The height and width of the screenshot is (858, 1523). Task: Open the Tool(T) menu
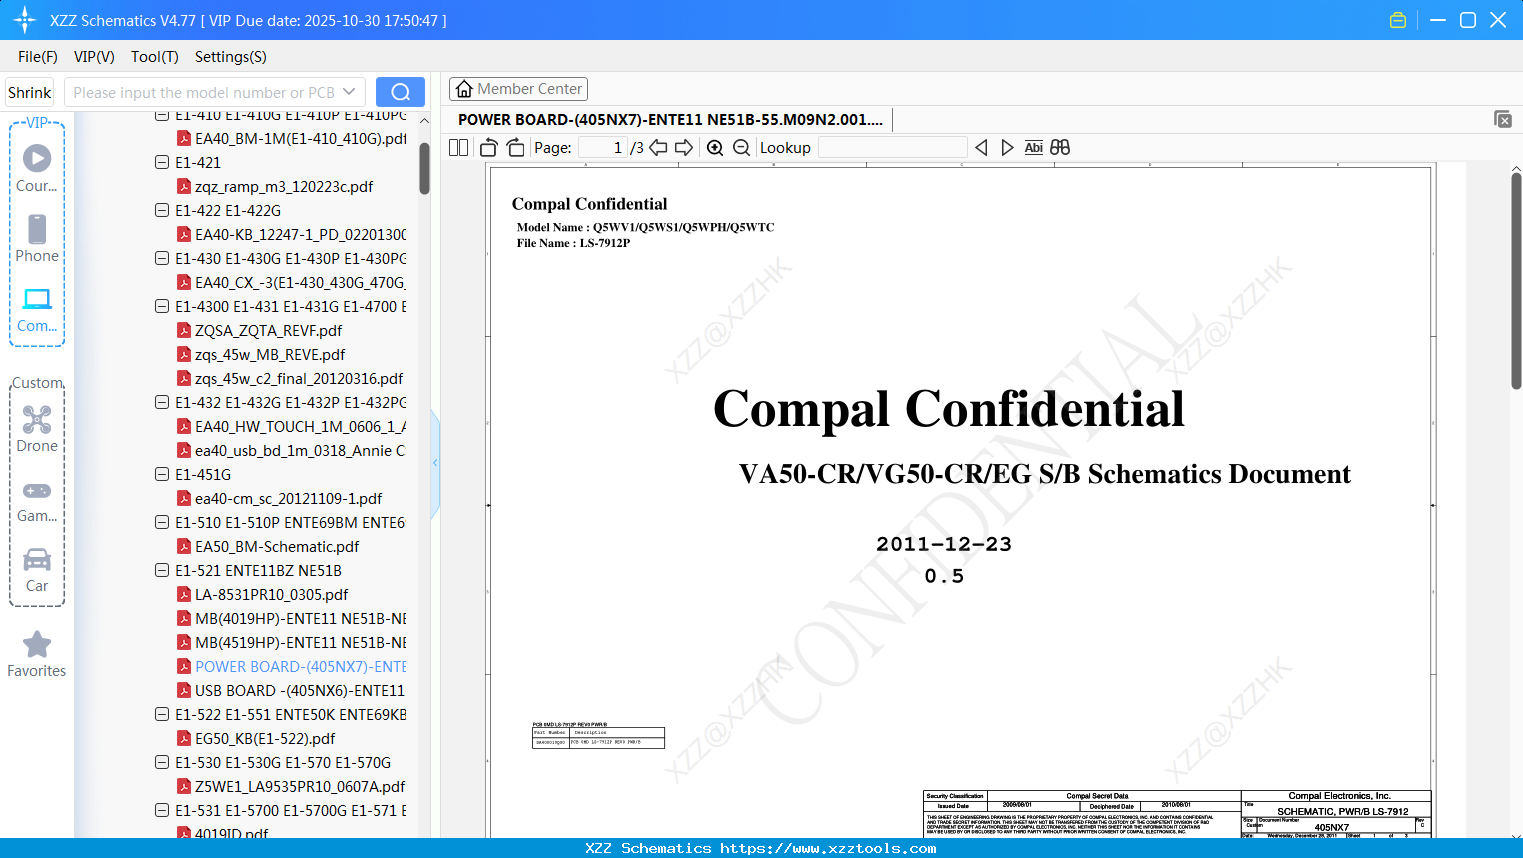pos(155,57)
